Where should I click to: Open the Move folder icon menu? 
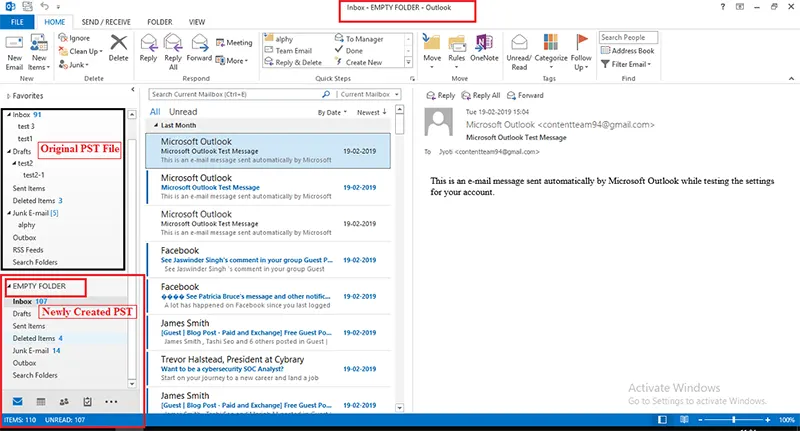coord(432,43)
